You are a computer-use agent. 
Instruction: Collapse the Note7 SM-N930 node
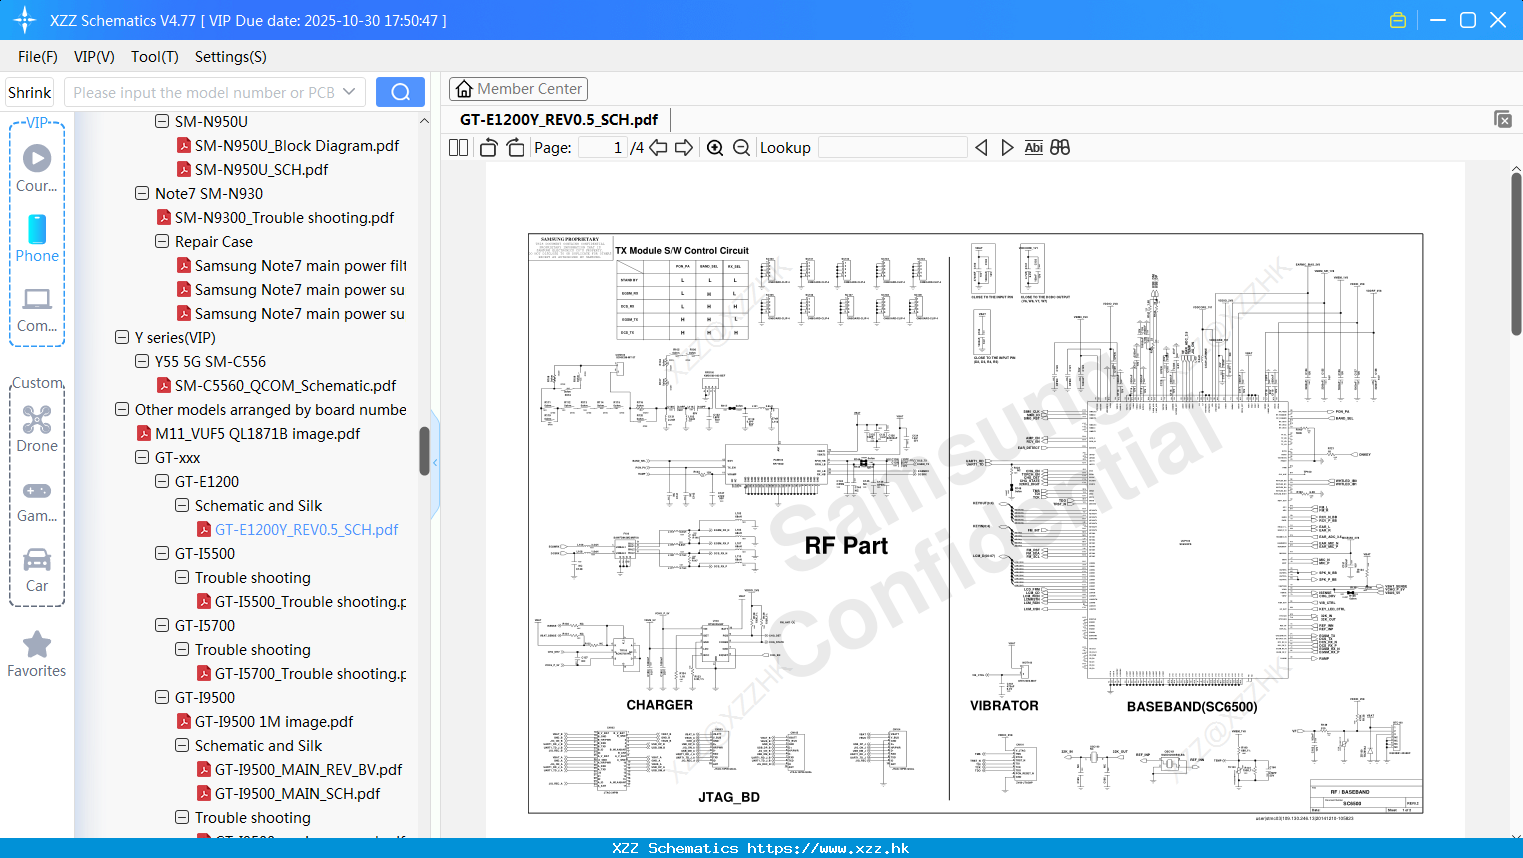pos(142,193)
